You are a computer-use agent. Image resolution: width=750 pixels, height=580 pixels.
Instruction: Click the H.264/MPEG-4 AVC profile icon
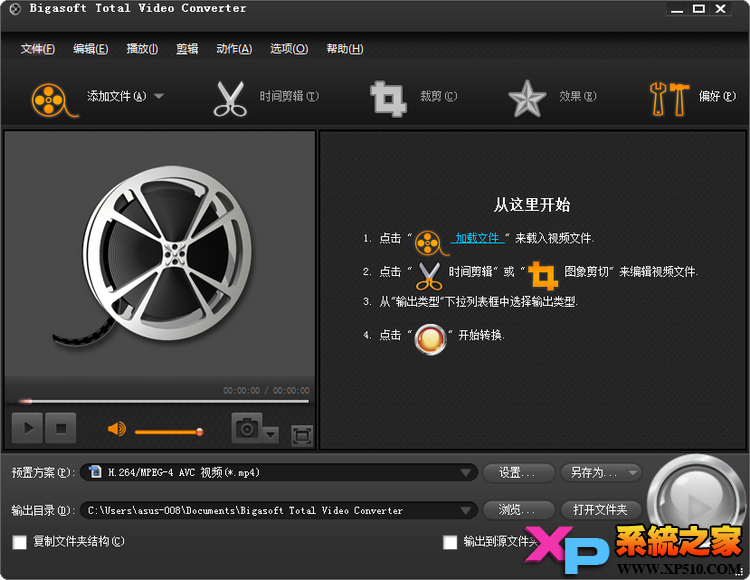click(x=96, y=472)
